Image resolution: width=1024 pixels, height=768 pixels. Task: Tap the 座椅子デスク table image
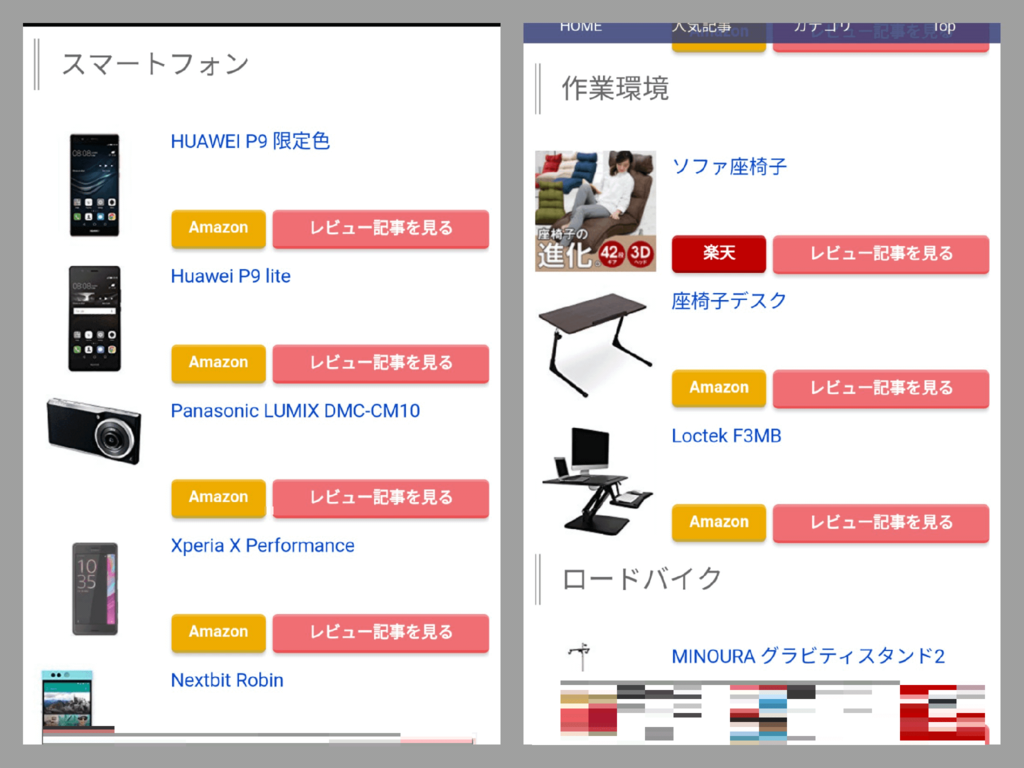point(594,344)
